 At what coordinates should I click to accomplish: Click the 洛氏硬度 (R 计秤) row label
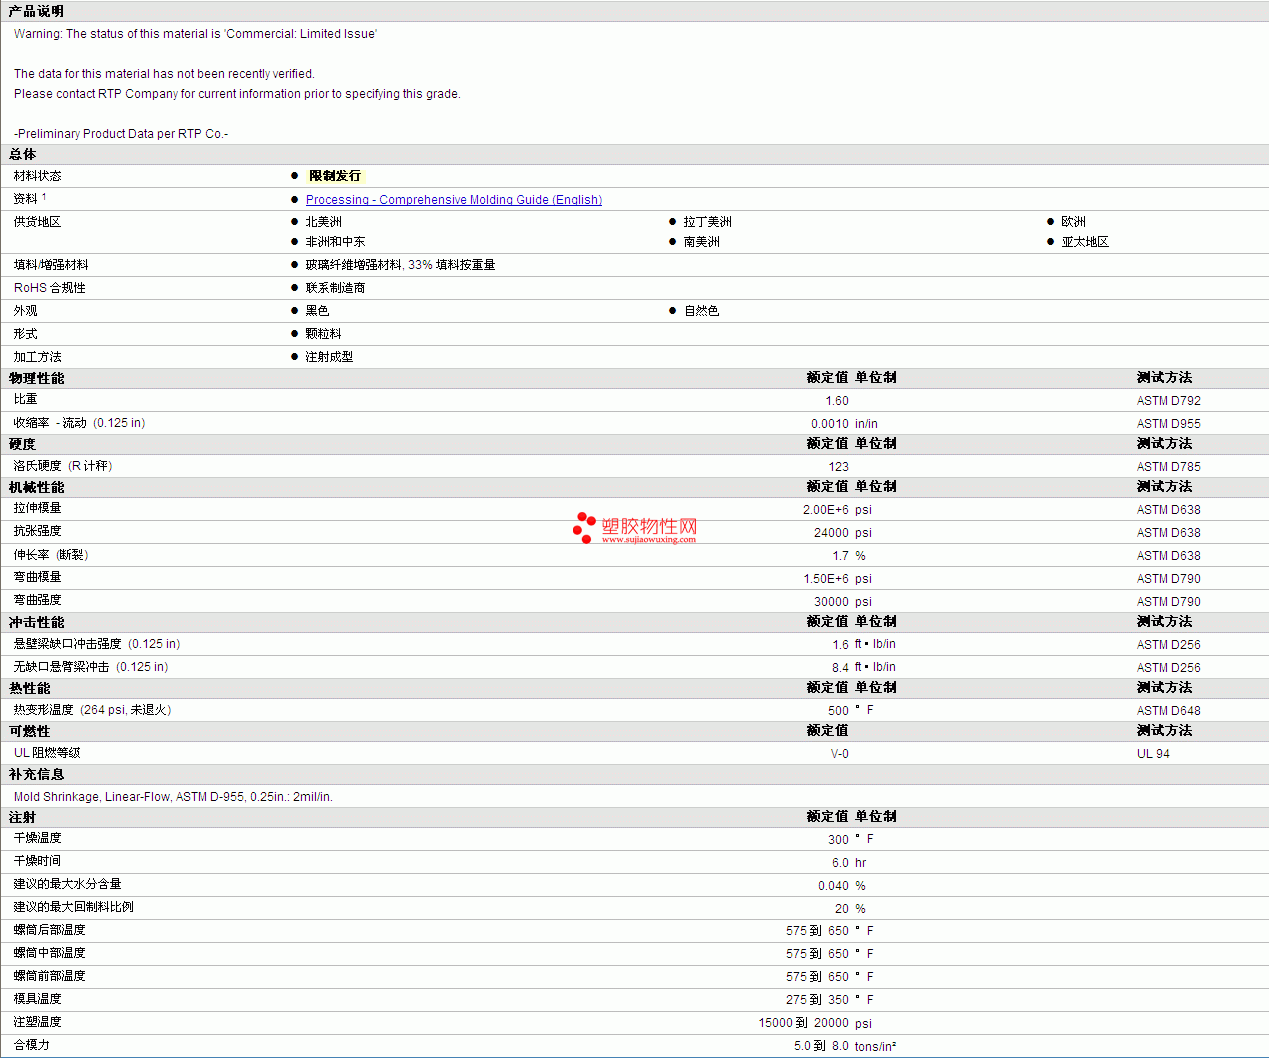click(x=64, y=466)
